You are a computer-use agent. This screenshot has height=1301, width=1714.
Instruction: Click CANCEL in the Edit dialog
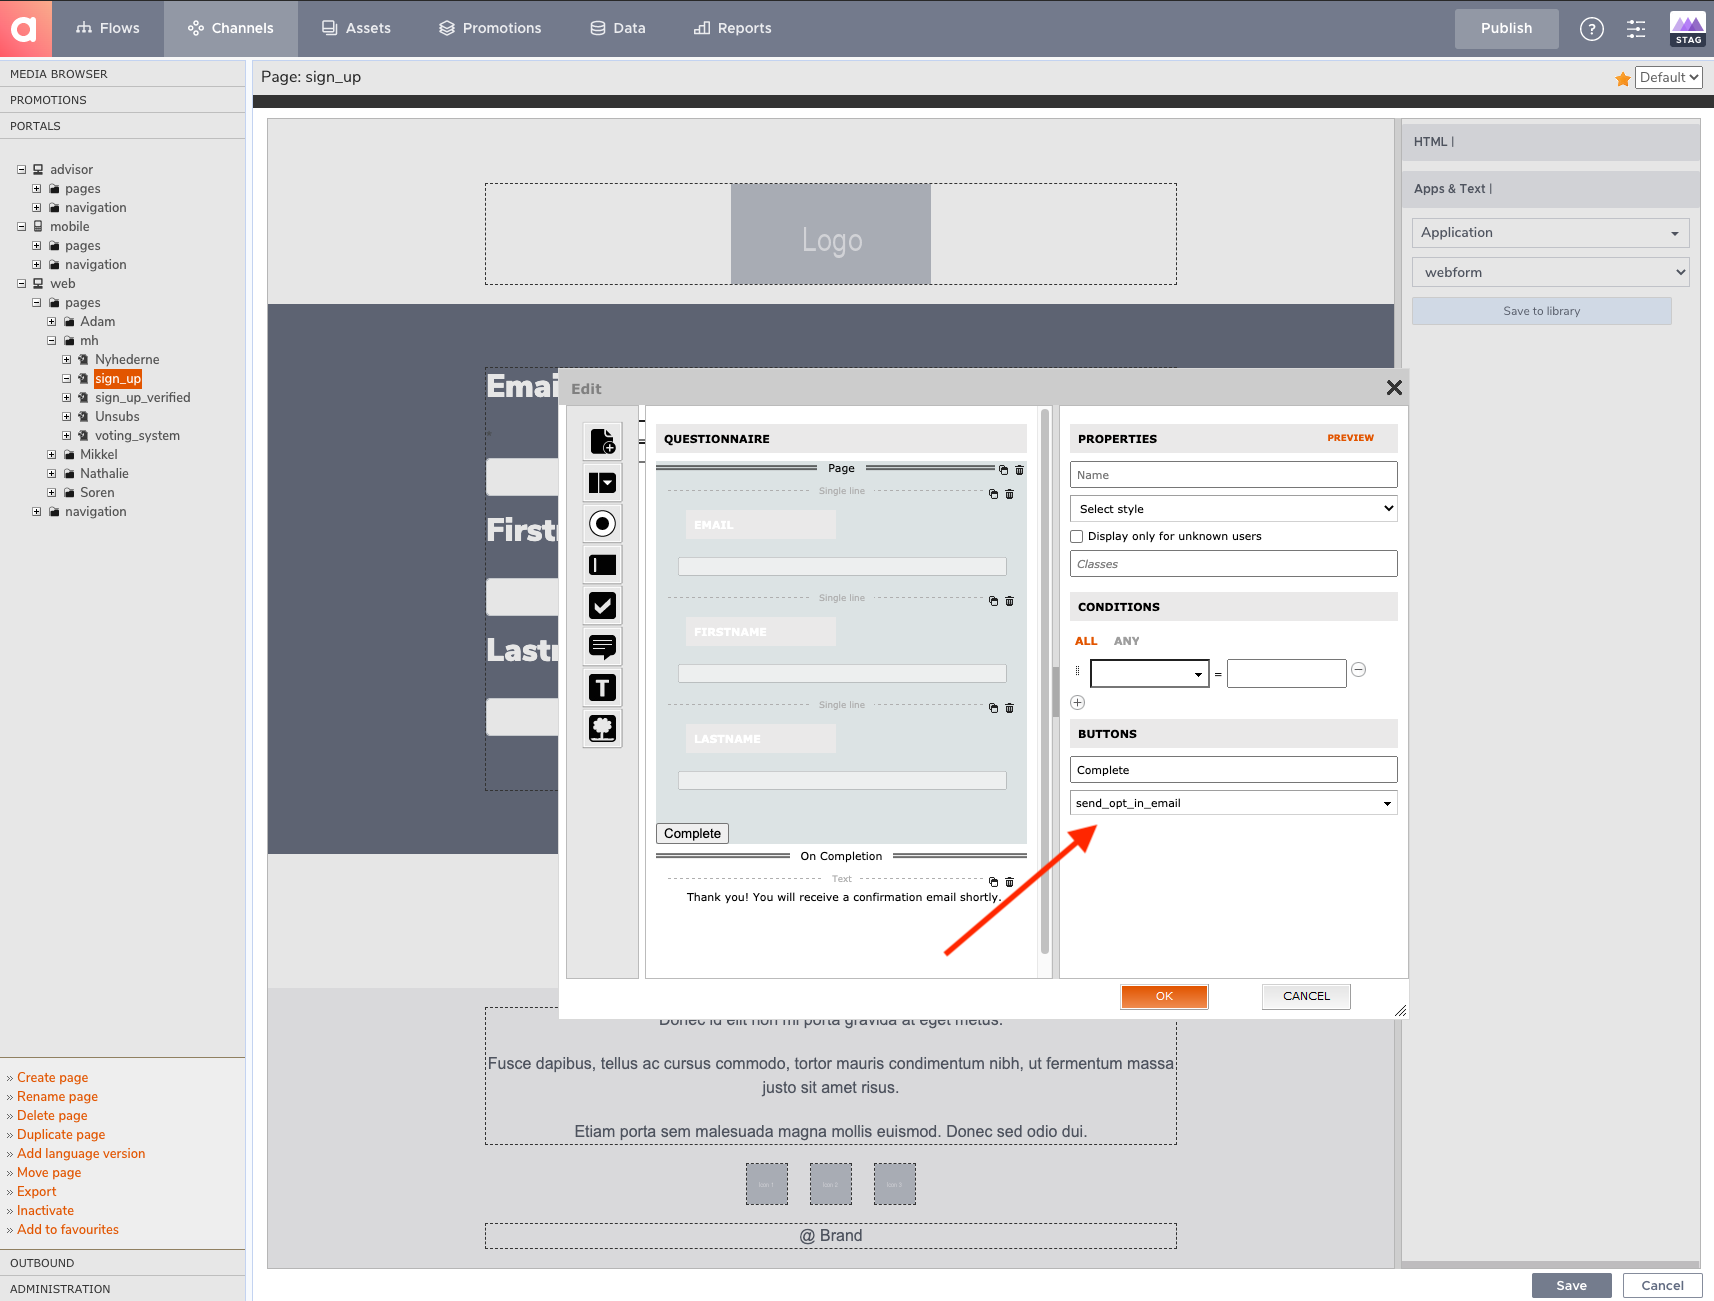[x=1306, y=996]
